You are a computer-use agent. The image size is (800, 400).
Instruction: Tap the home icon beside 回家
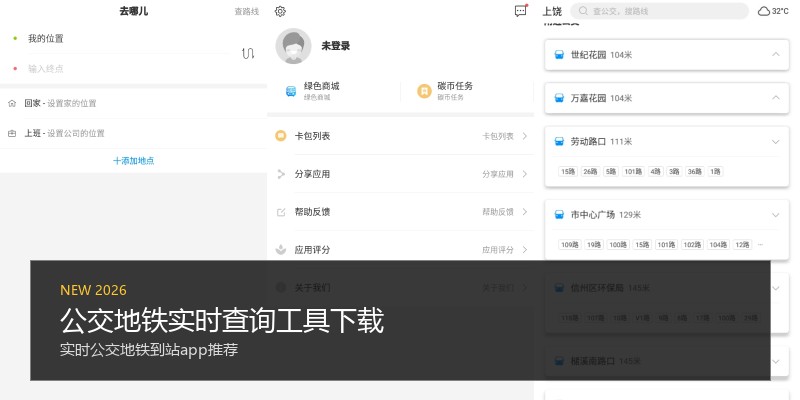tap(12, 103)
